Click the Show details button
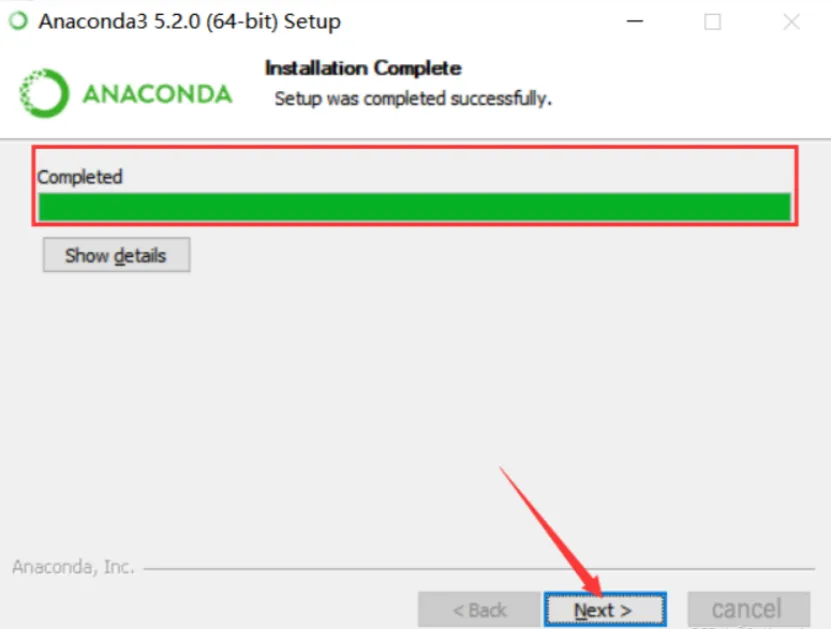The image size is (831, 630). 117,255
